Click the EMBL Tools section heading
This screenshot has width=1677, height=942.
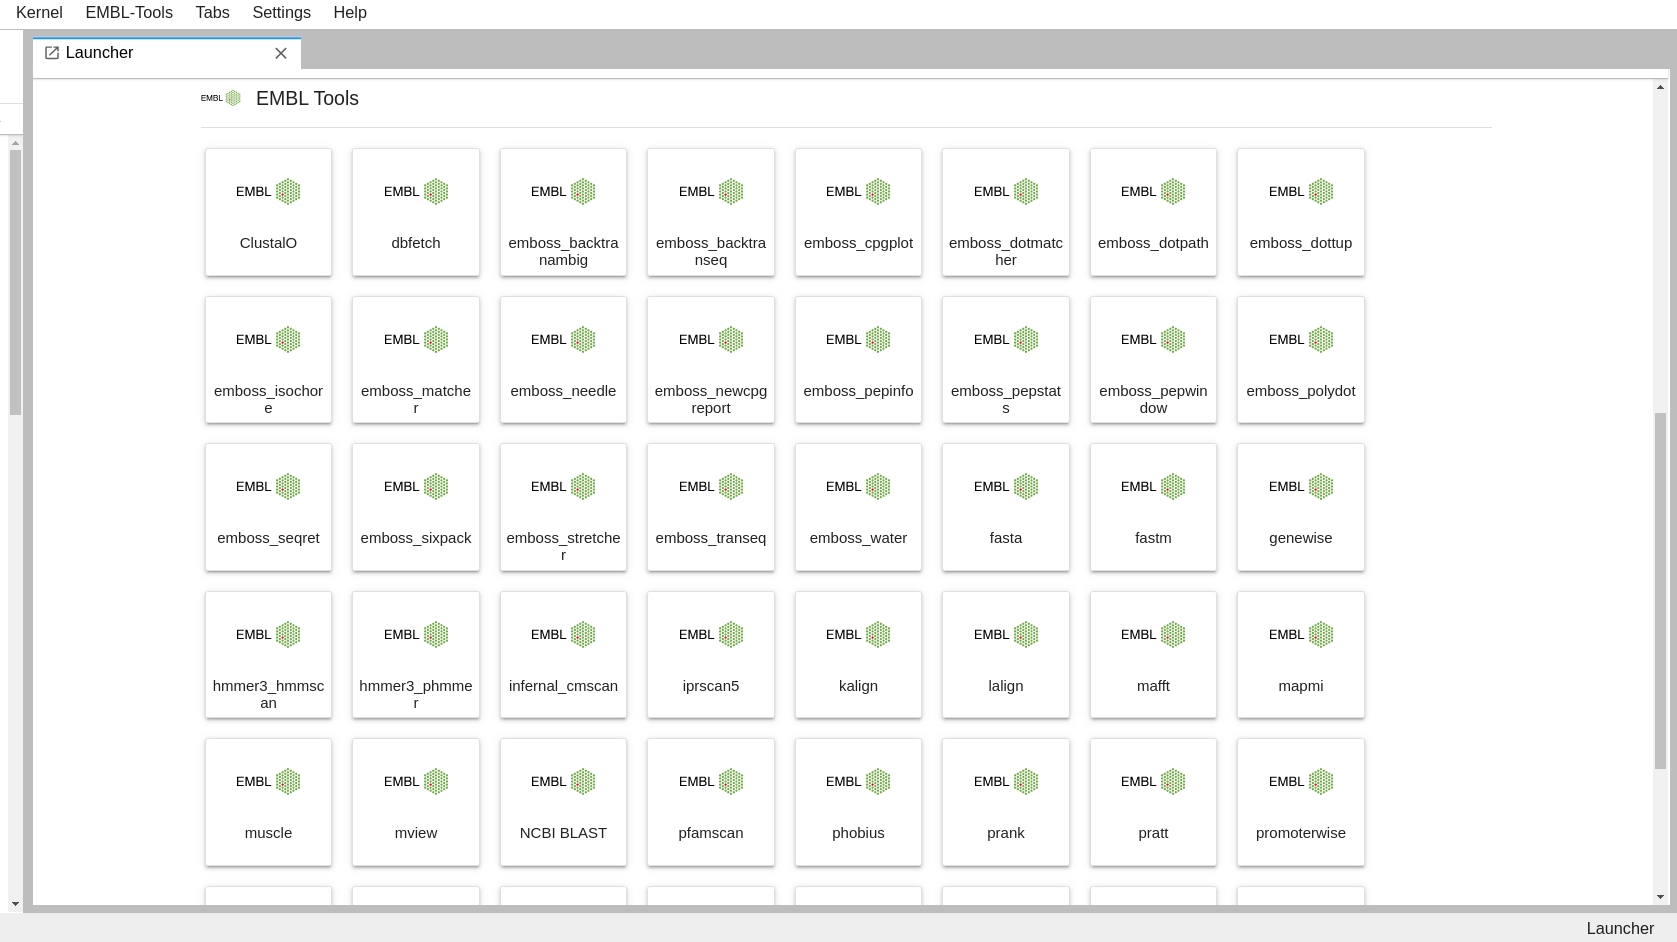307,98
